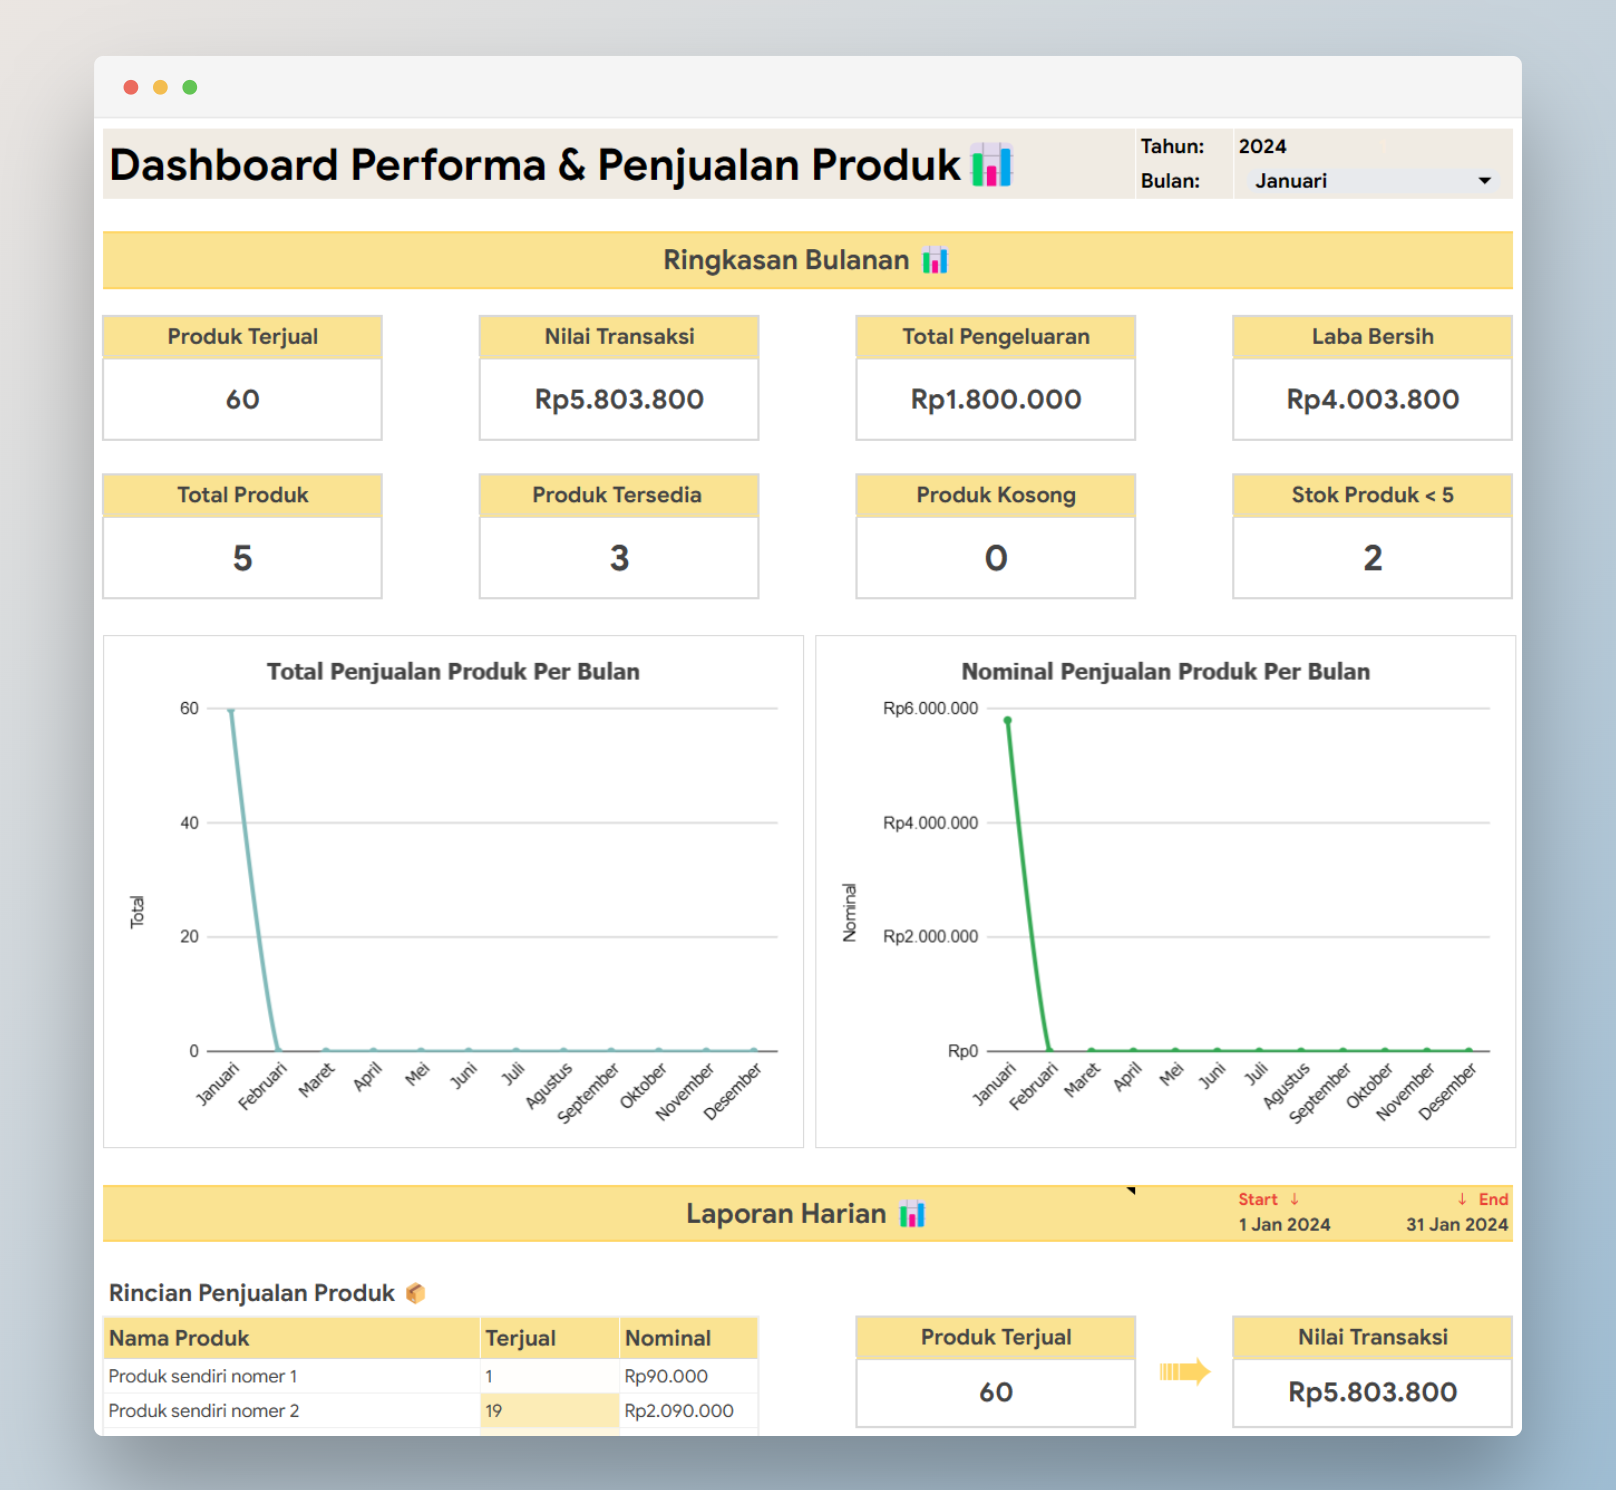The width and height of the screenshot is (1616, 1490).
Task: Click the Laporan Harian Produk Terjual value 60
Action: [996, 1392]
